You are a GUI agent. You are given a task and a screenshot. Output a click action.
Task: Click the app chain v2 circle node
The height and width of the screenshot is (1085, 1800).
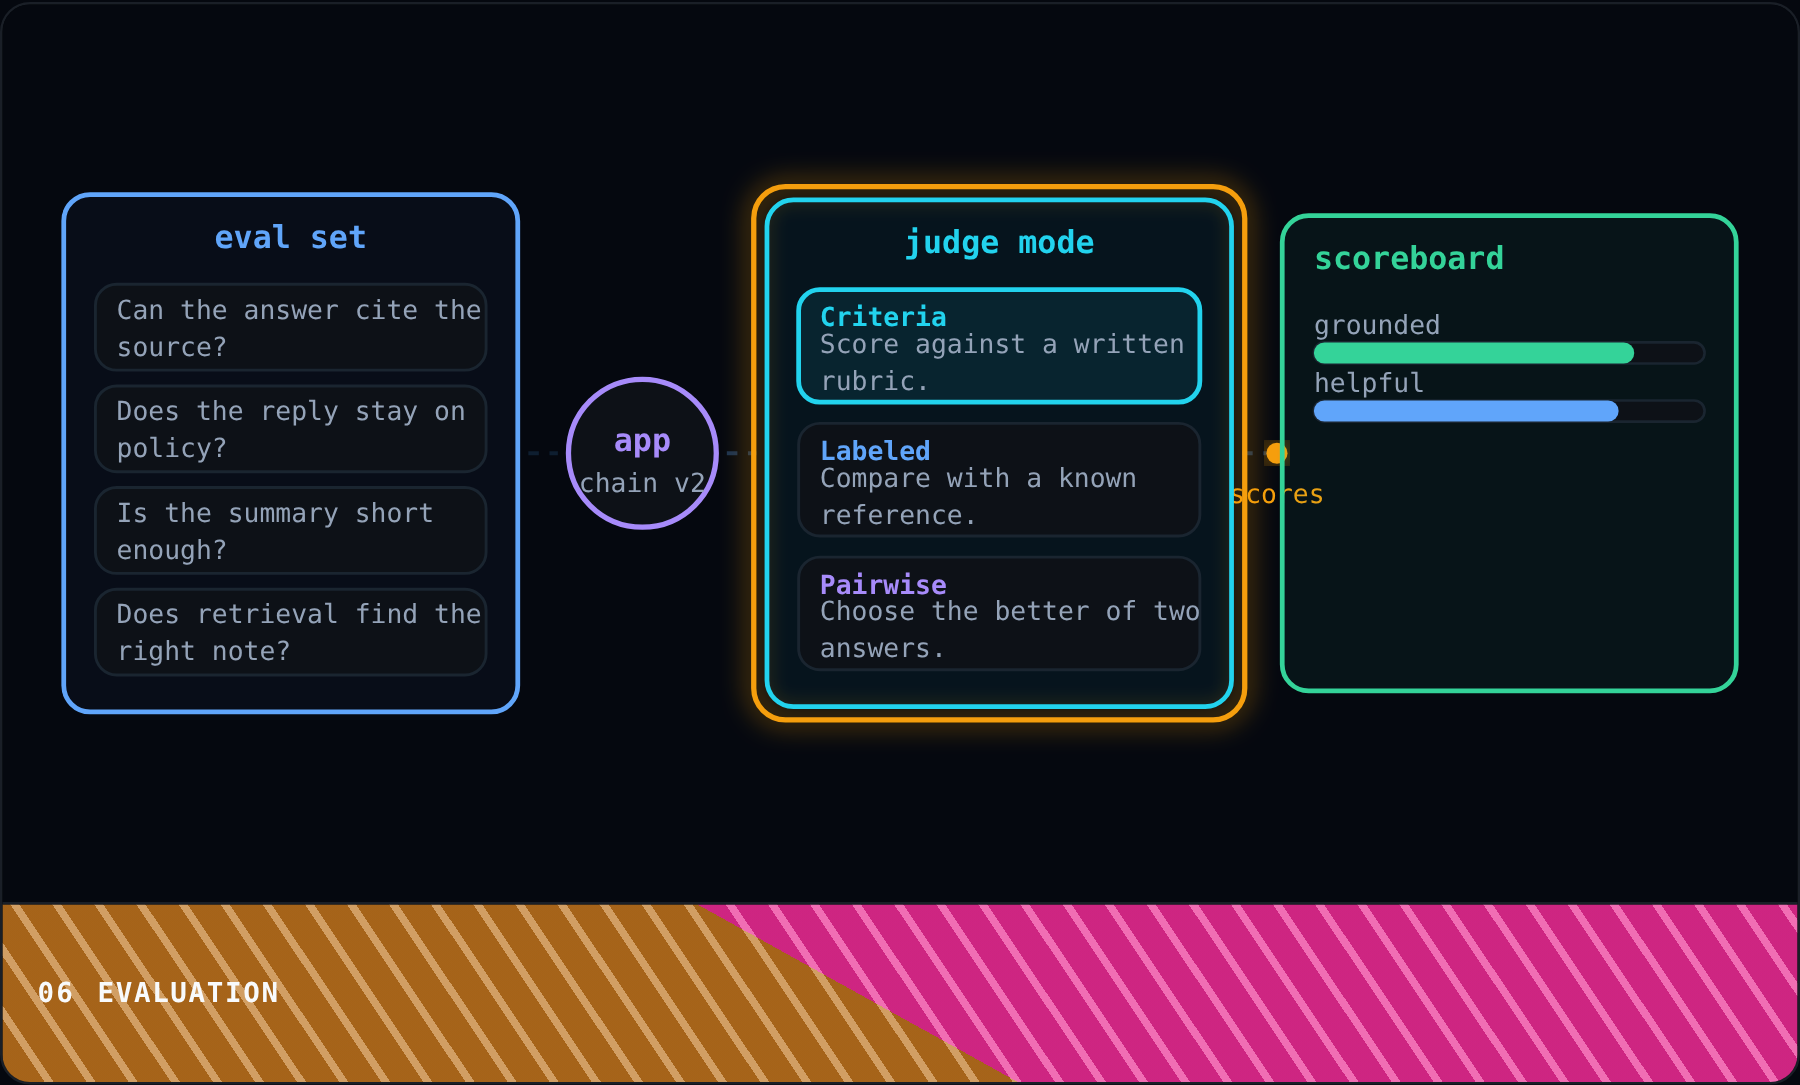pos(642,453)
